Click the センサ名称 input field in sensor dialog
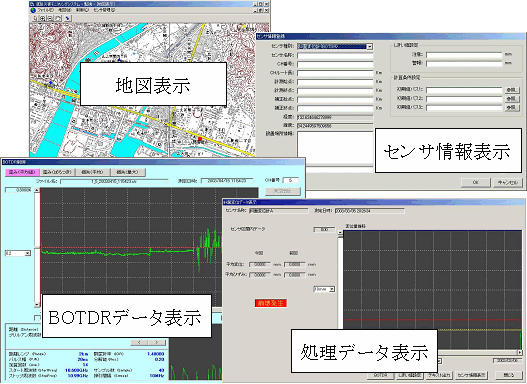Viewport: 527px width, 384px height. pos(335,55)
